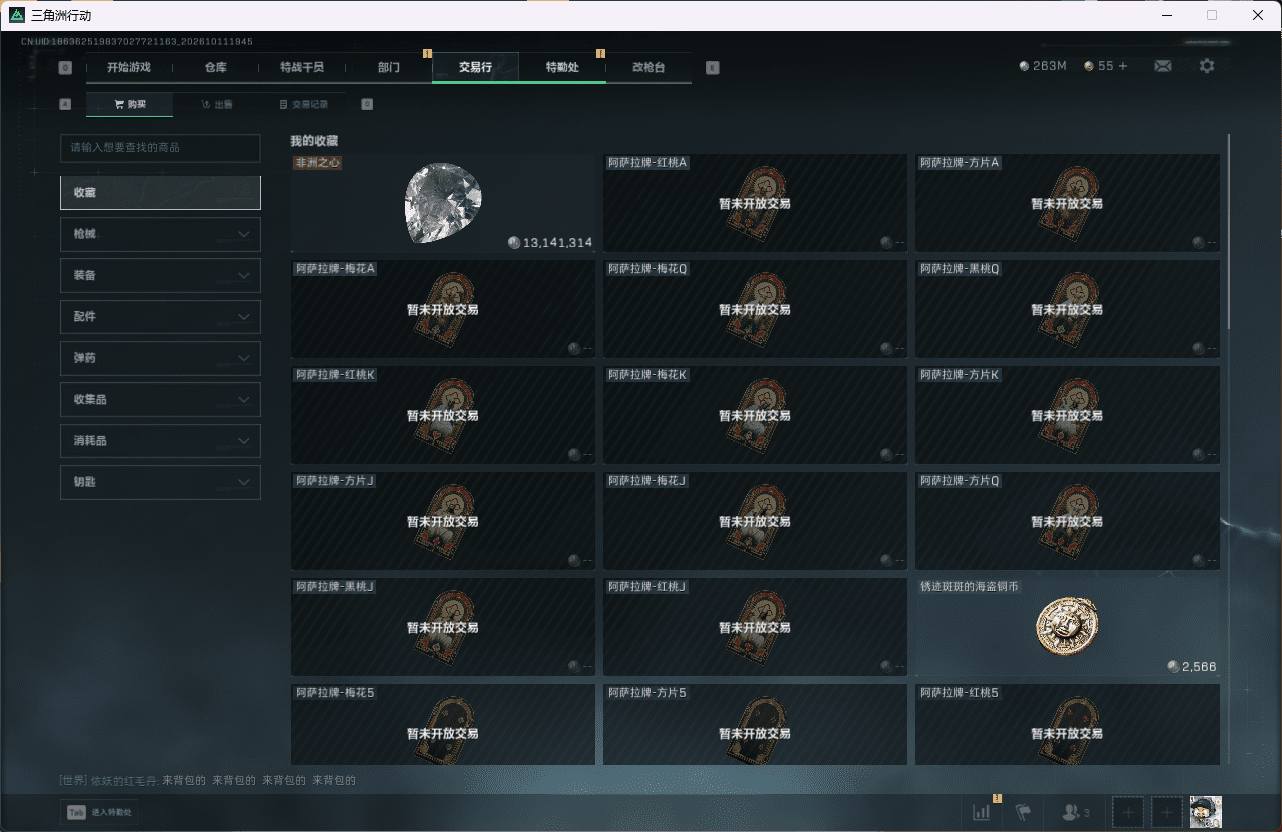
Task: Add teammate in first empty squad slot
Action: coord(1128,812)
